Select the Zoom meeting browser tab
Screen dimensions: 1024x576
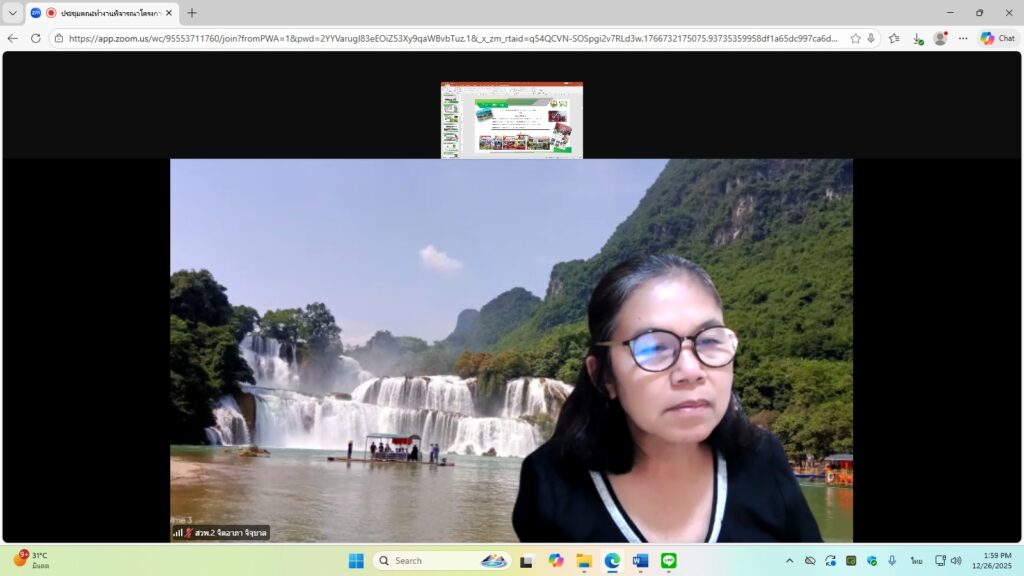100,13
